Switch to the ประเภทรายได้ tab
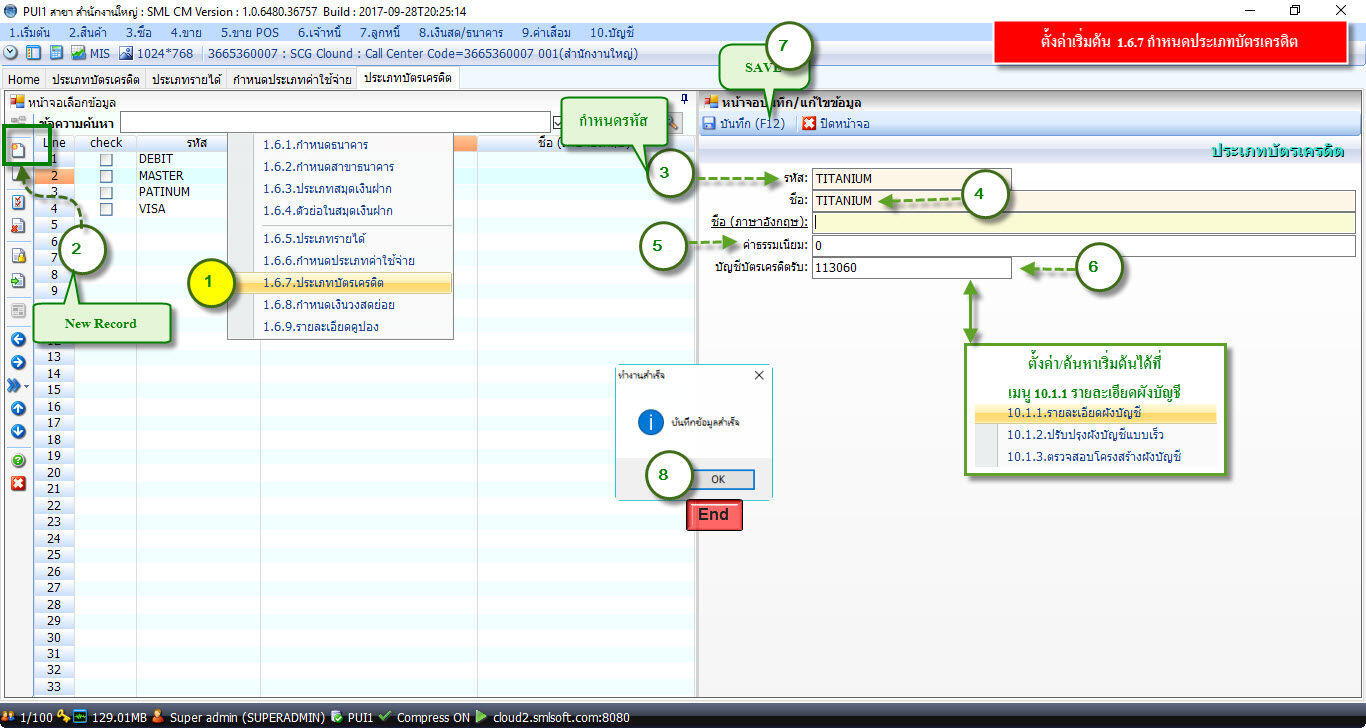 [186, 79]
